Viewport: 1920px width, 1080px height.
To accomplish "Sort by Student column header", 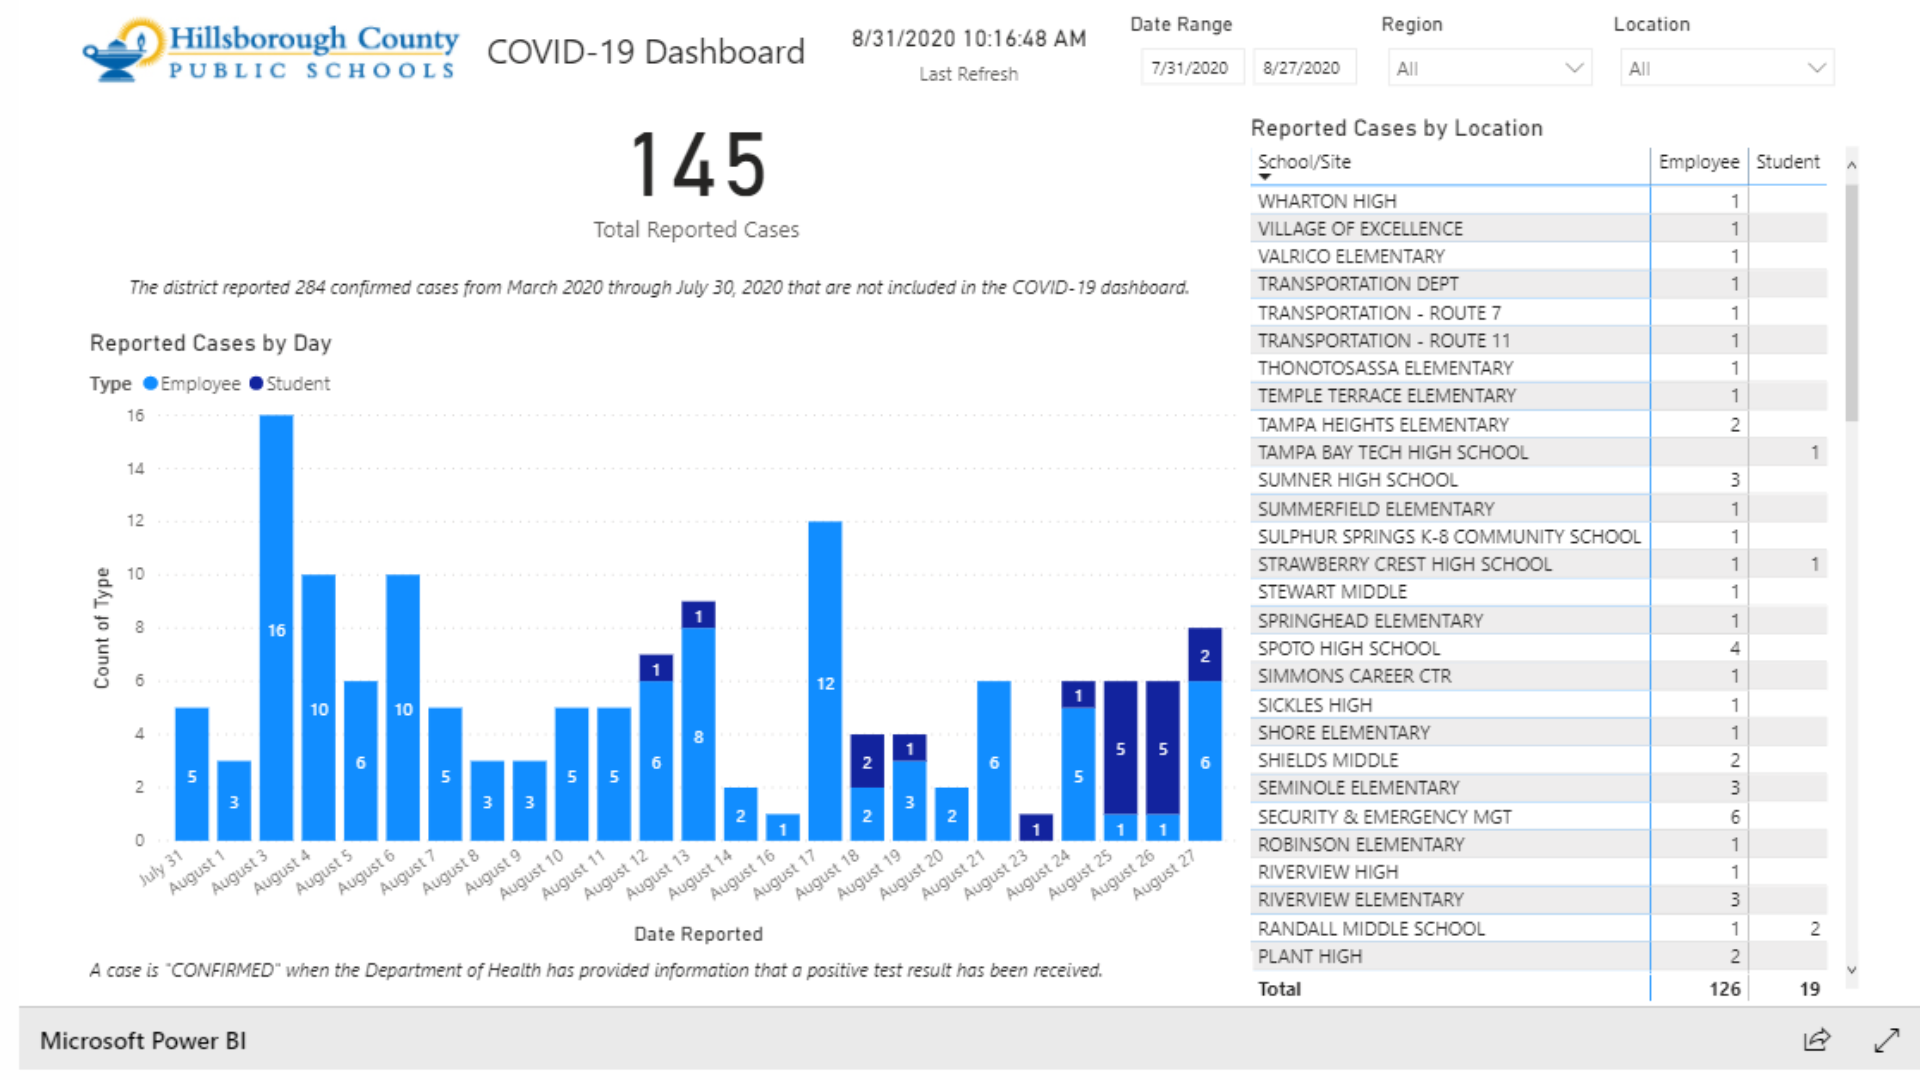I will click(1787, 162).
